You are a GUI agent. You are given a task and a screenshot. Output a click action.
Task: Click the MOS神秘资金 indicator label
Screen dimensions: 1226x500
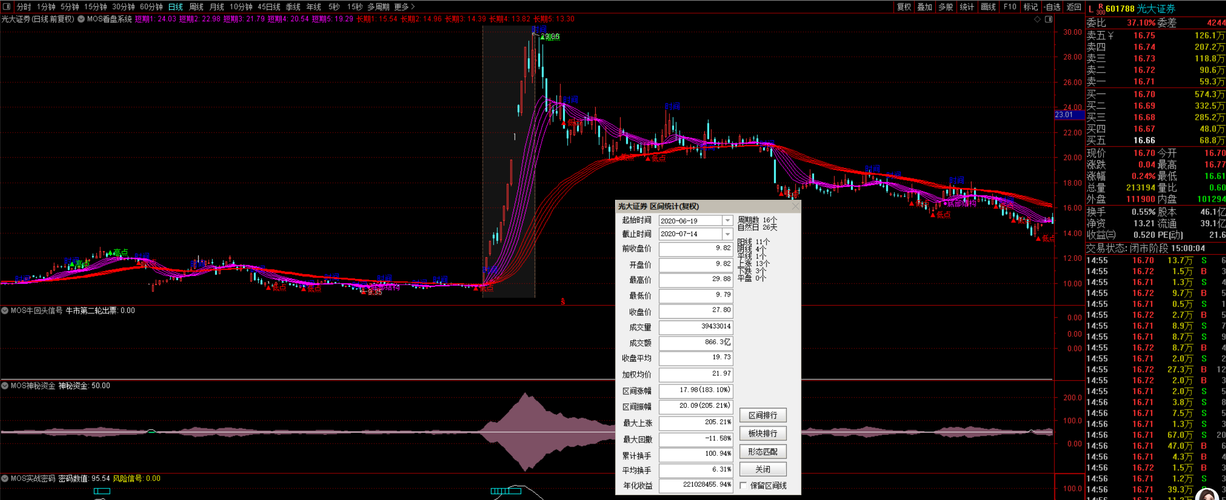35,385
